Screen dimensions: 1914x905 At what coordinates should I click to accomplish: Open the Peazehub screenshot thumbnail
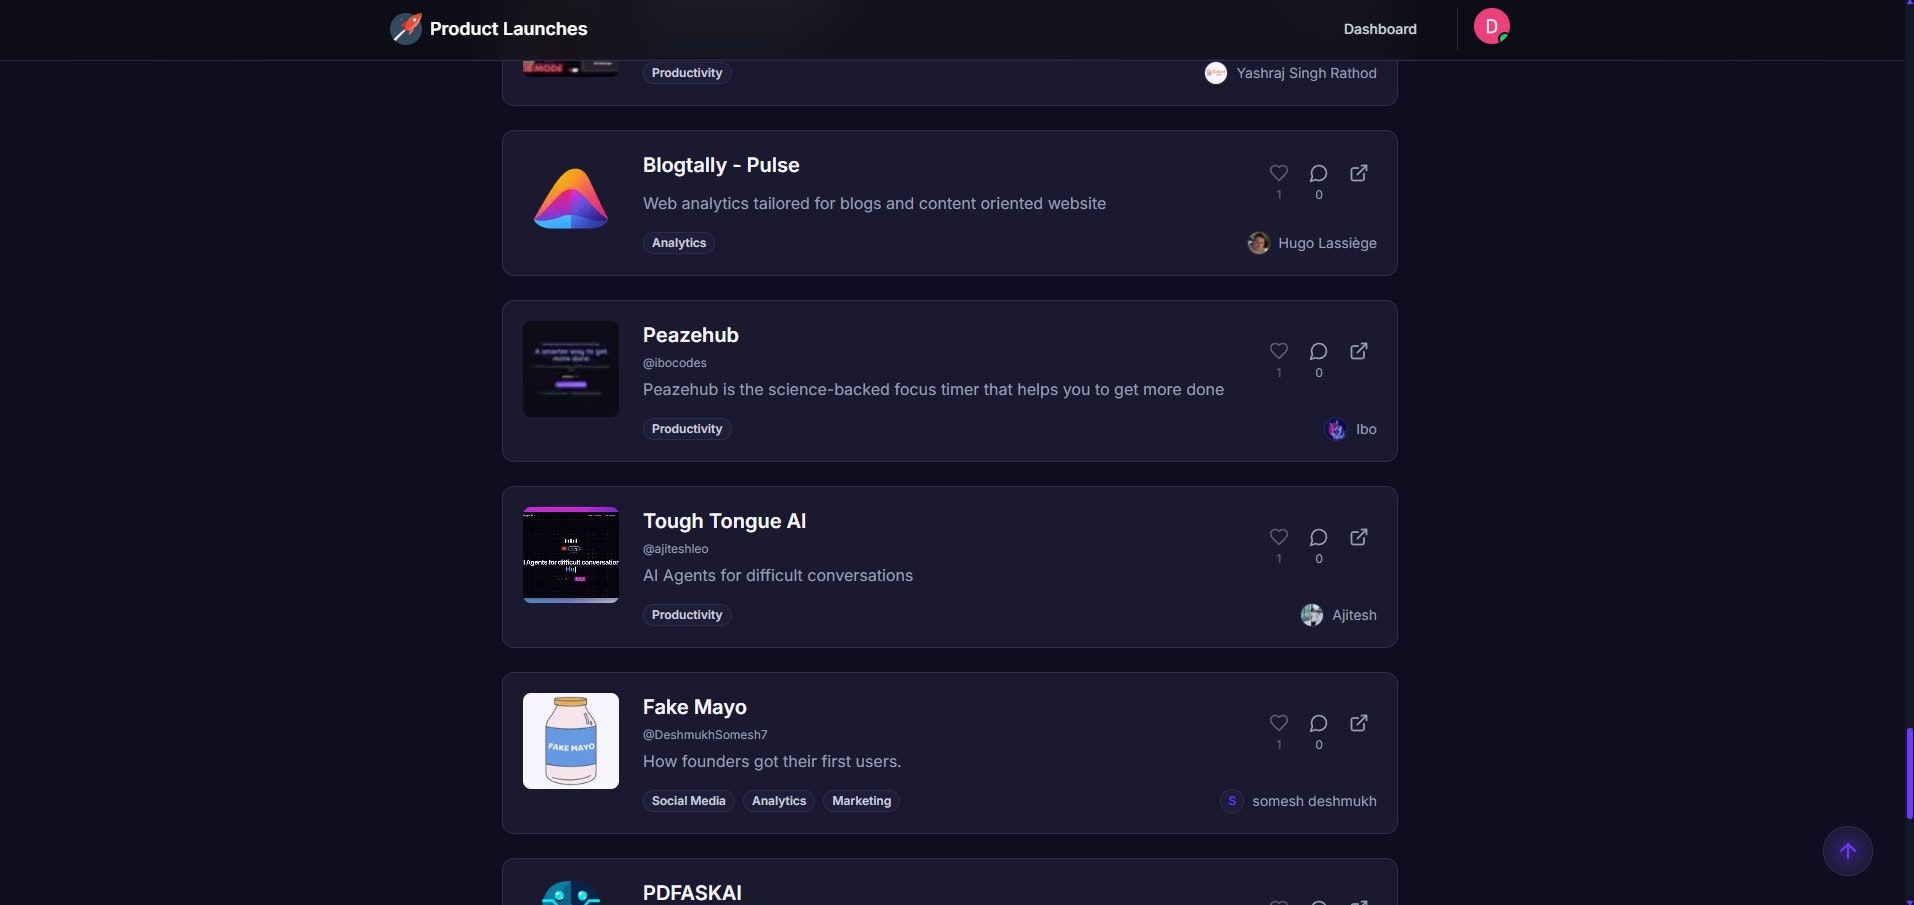571,369
